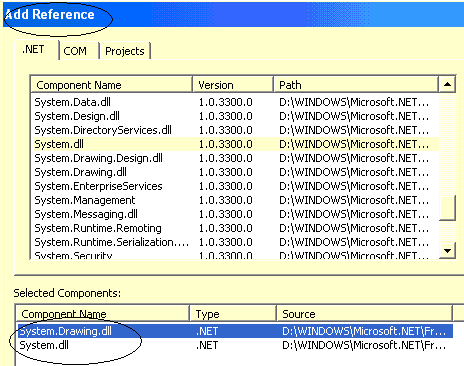464x366 pixels.
Task: Select System.Messaging.dll row
Action: 235,214
